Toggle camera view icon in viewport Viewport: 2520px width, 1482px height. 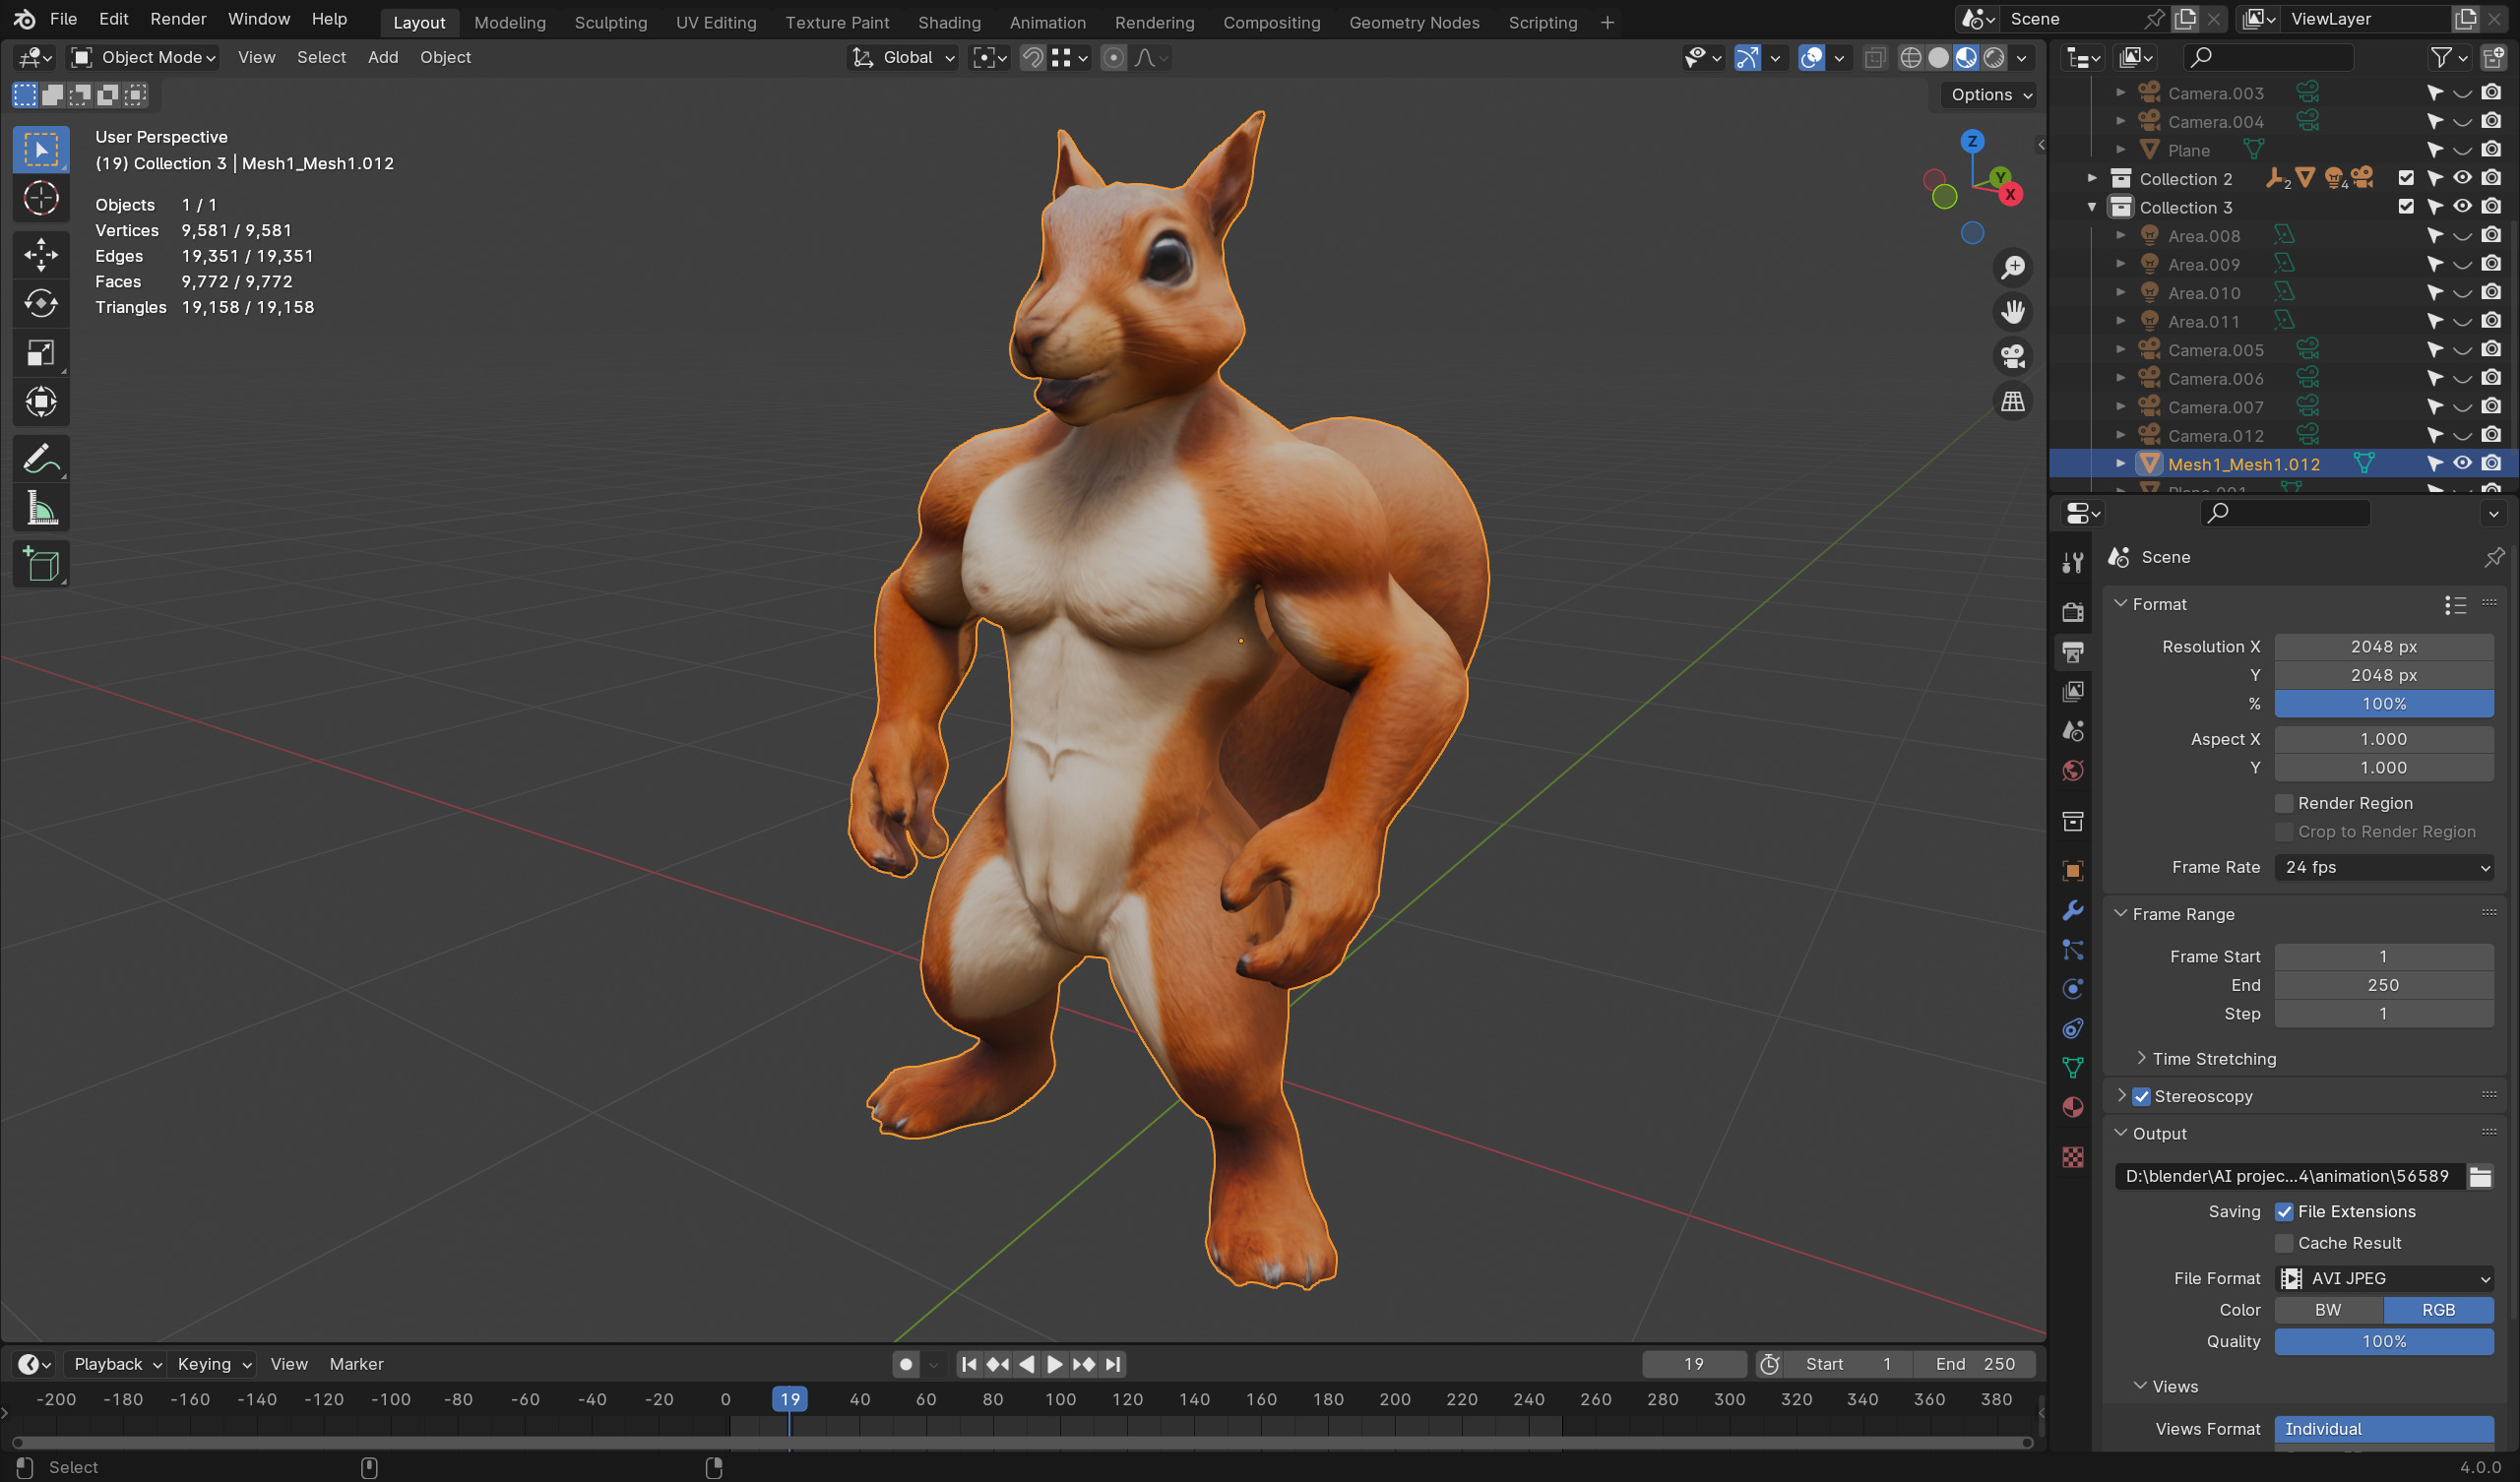point(2012,357)
